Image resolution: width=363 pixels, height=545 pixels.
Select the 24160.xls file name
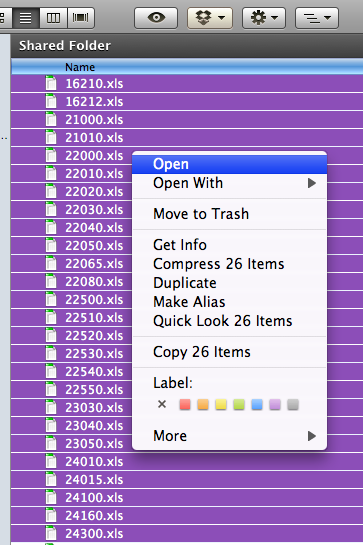point(94,515)
